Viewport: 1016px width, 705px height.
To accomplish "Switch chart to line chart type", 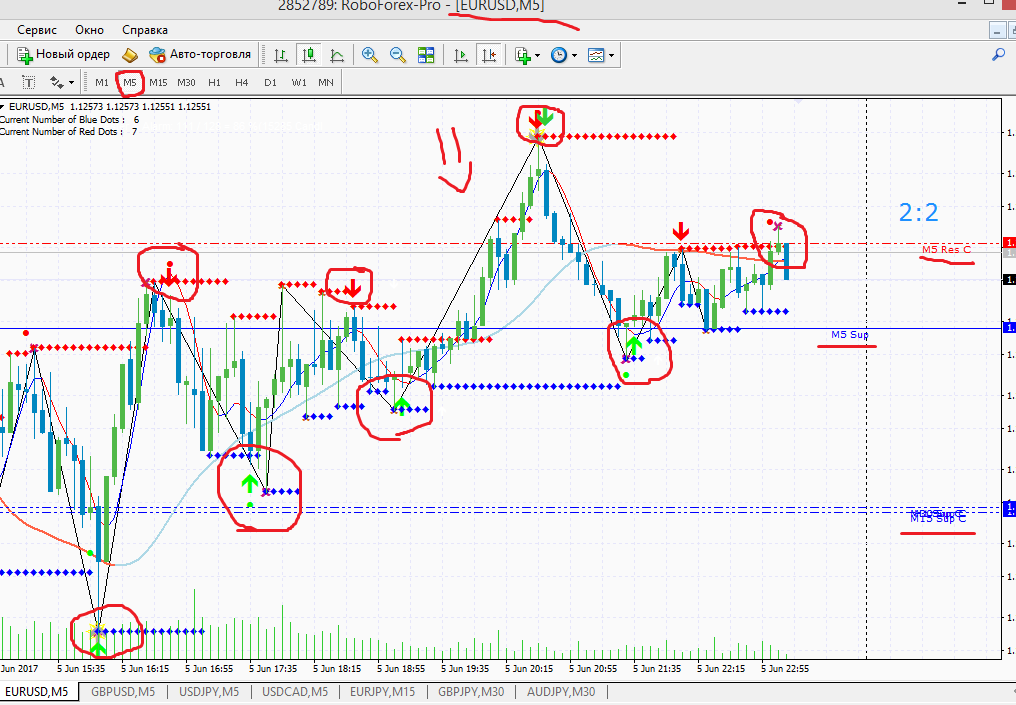I will pyautogui.click(x=337, y=55).
